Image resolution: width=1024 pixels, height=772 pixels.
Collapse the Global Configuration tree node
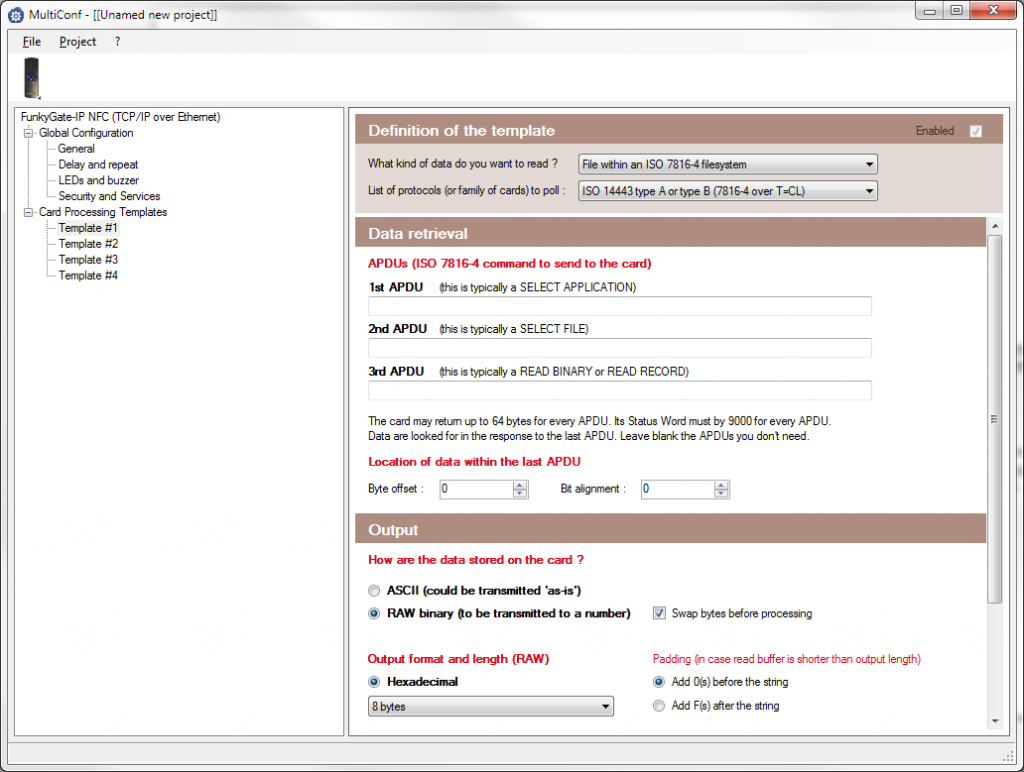pos(29,133)
